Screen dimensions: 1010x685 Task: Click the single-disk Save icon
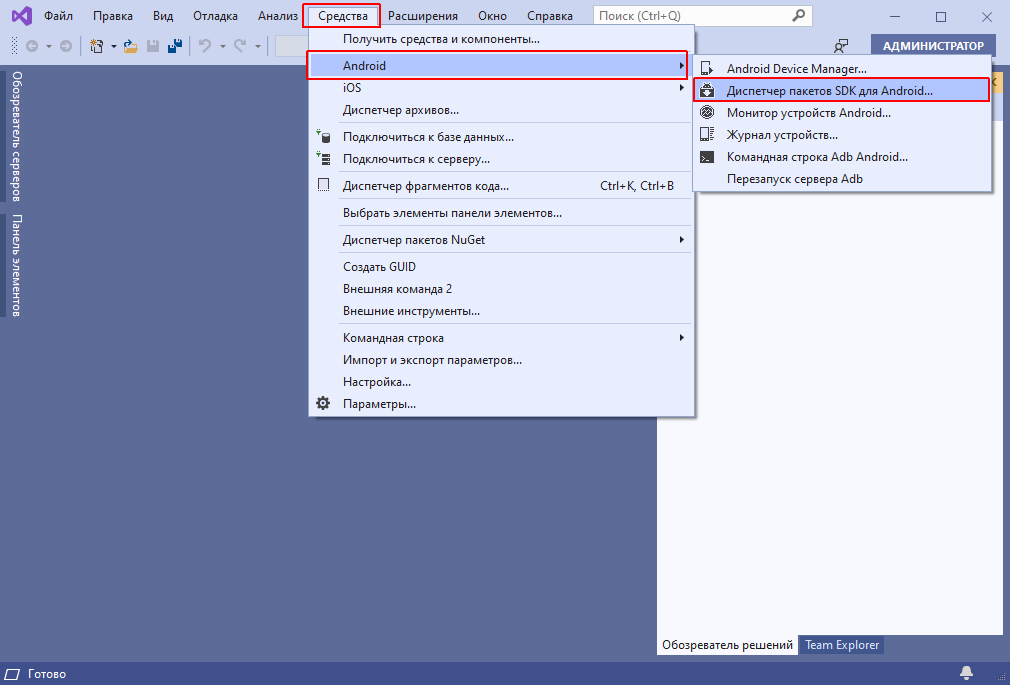click(x=153, y=46)
